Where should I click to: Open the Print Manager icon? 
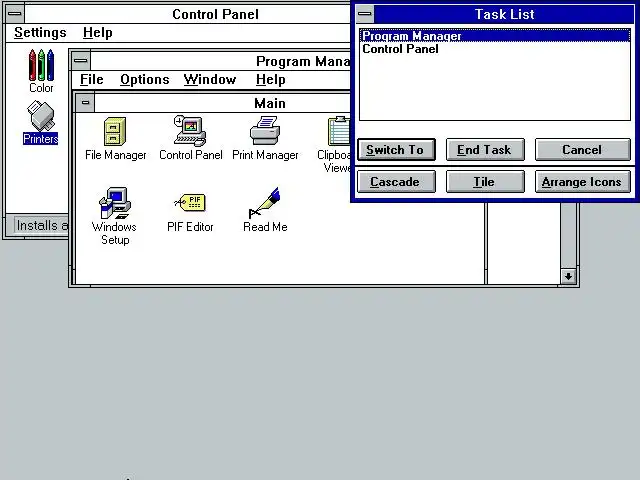[x=265, y=139]
